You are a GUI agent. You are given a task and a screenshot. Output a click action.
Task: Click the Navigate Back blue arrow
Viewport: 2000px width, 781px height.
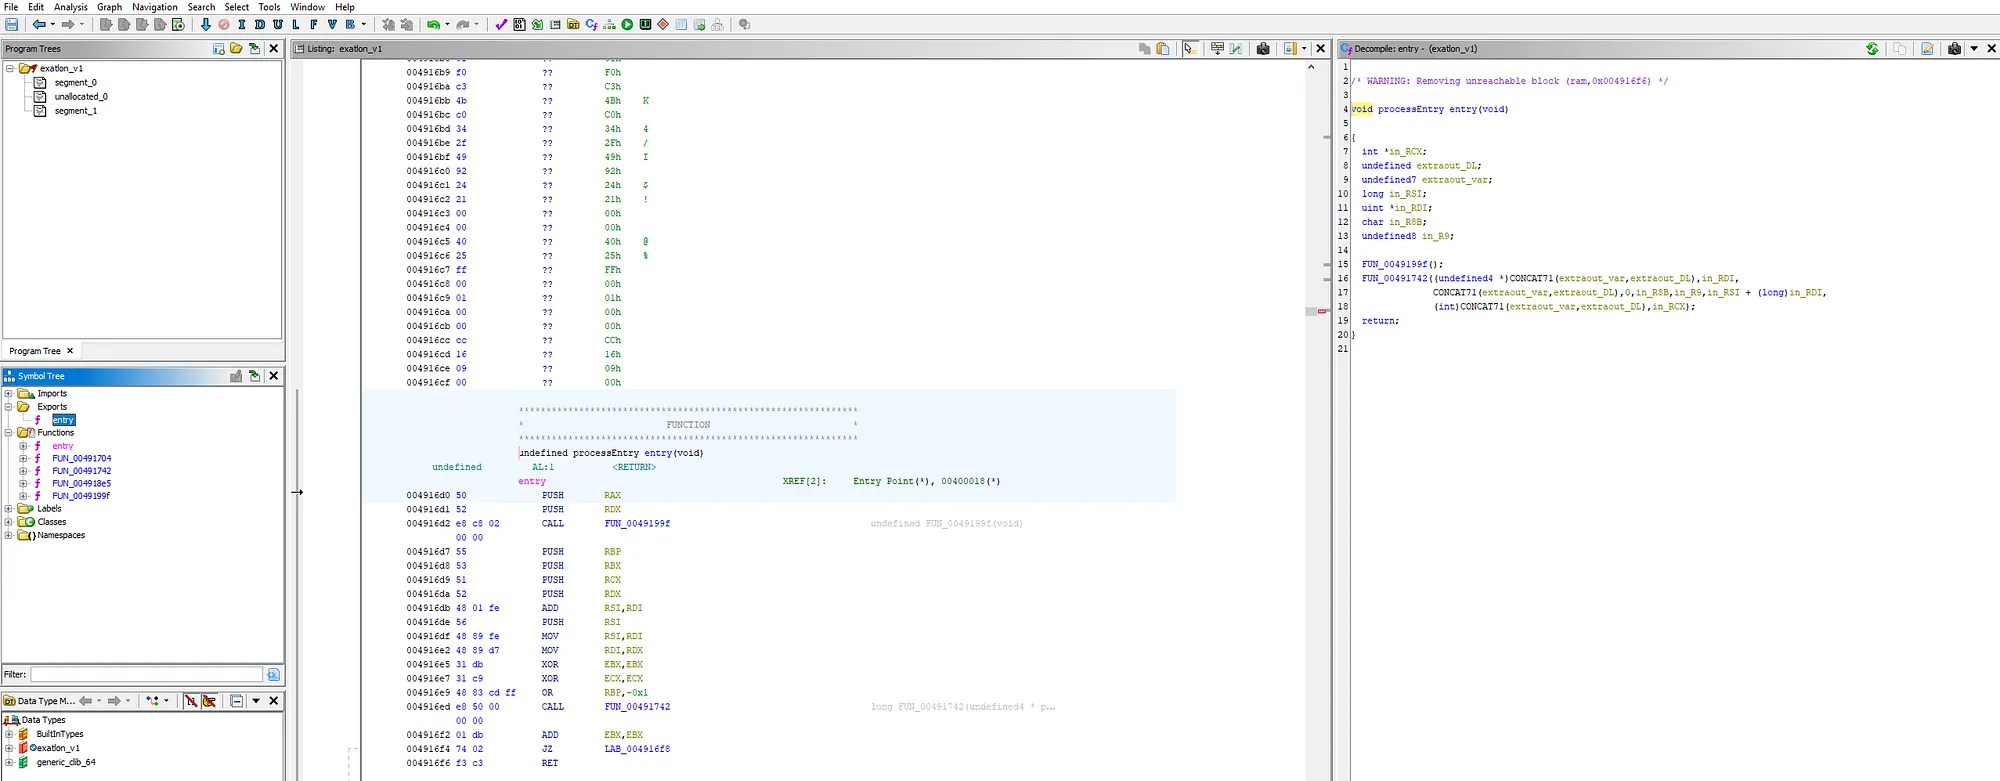[38, 25]
